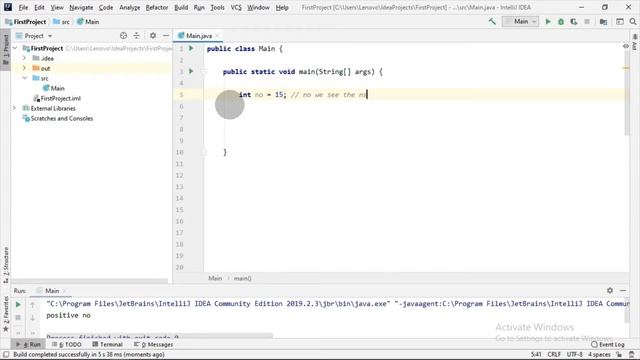Hide the Run tool window
Viewport: 640px width, 360px height.
(623, 290)
